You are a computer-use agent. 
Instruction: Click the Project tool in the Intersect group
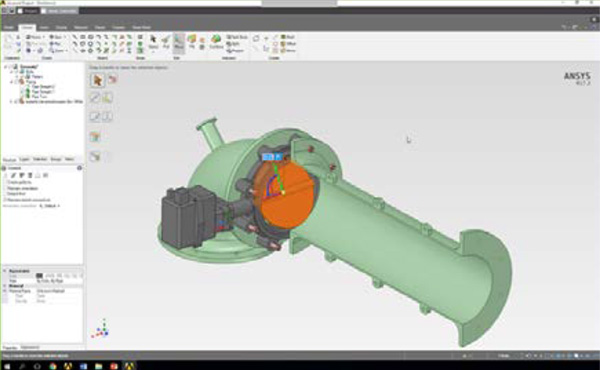(235, 51)
